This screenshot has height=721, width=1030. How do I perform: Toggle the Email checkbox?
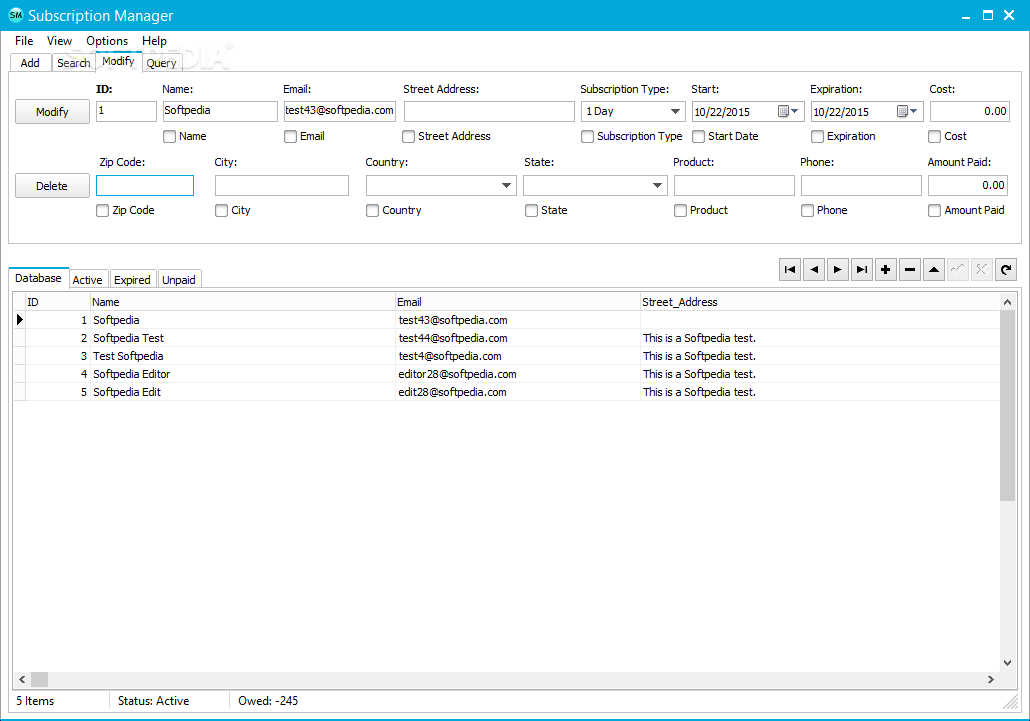click(x=290, y=137)
